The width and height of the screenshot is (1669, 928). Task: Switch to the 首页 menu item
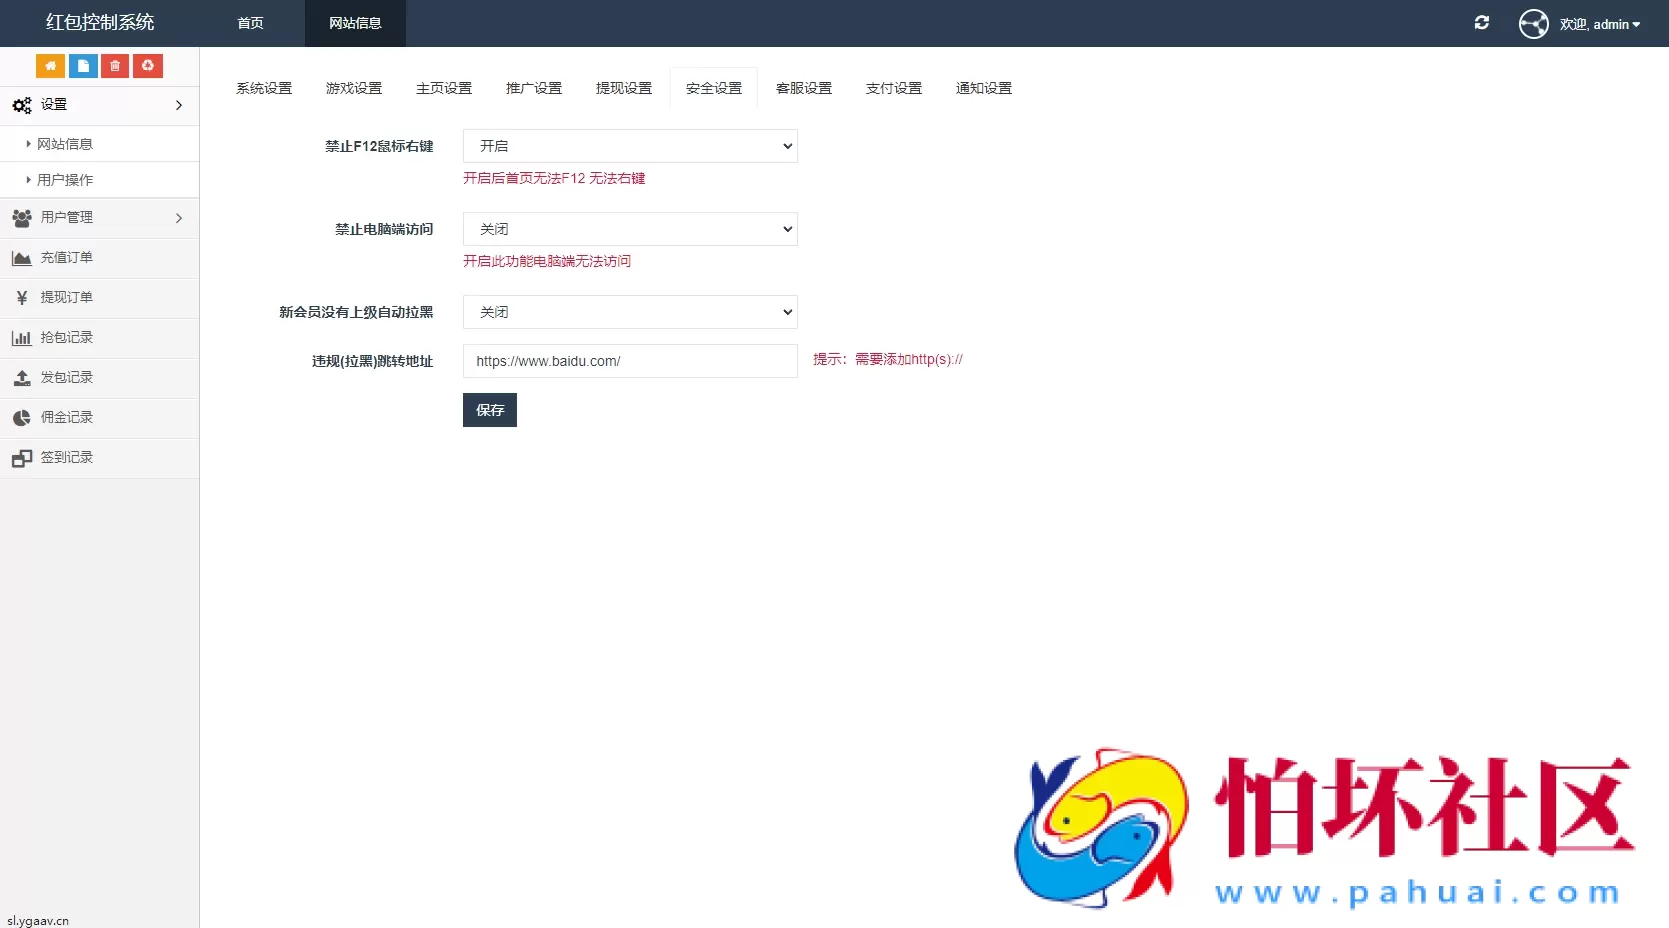tap(249, 23)
